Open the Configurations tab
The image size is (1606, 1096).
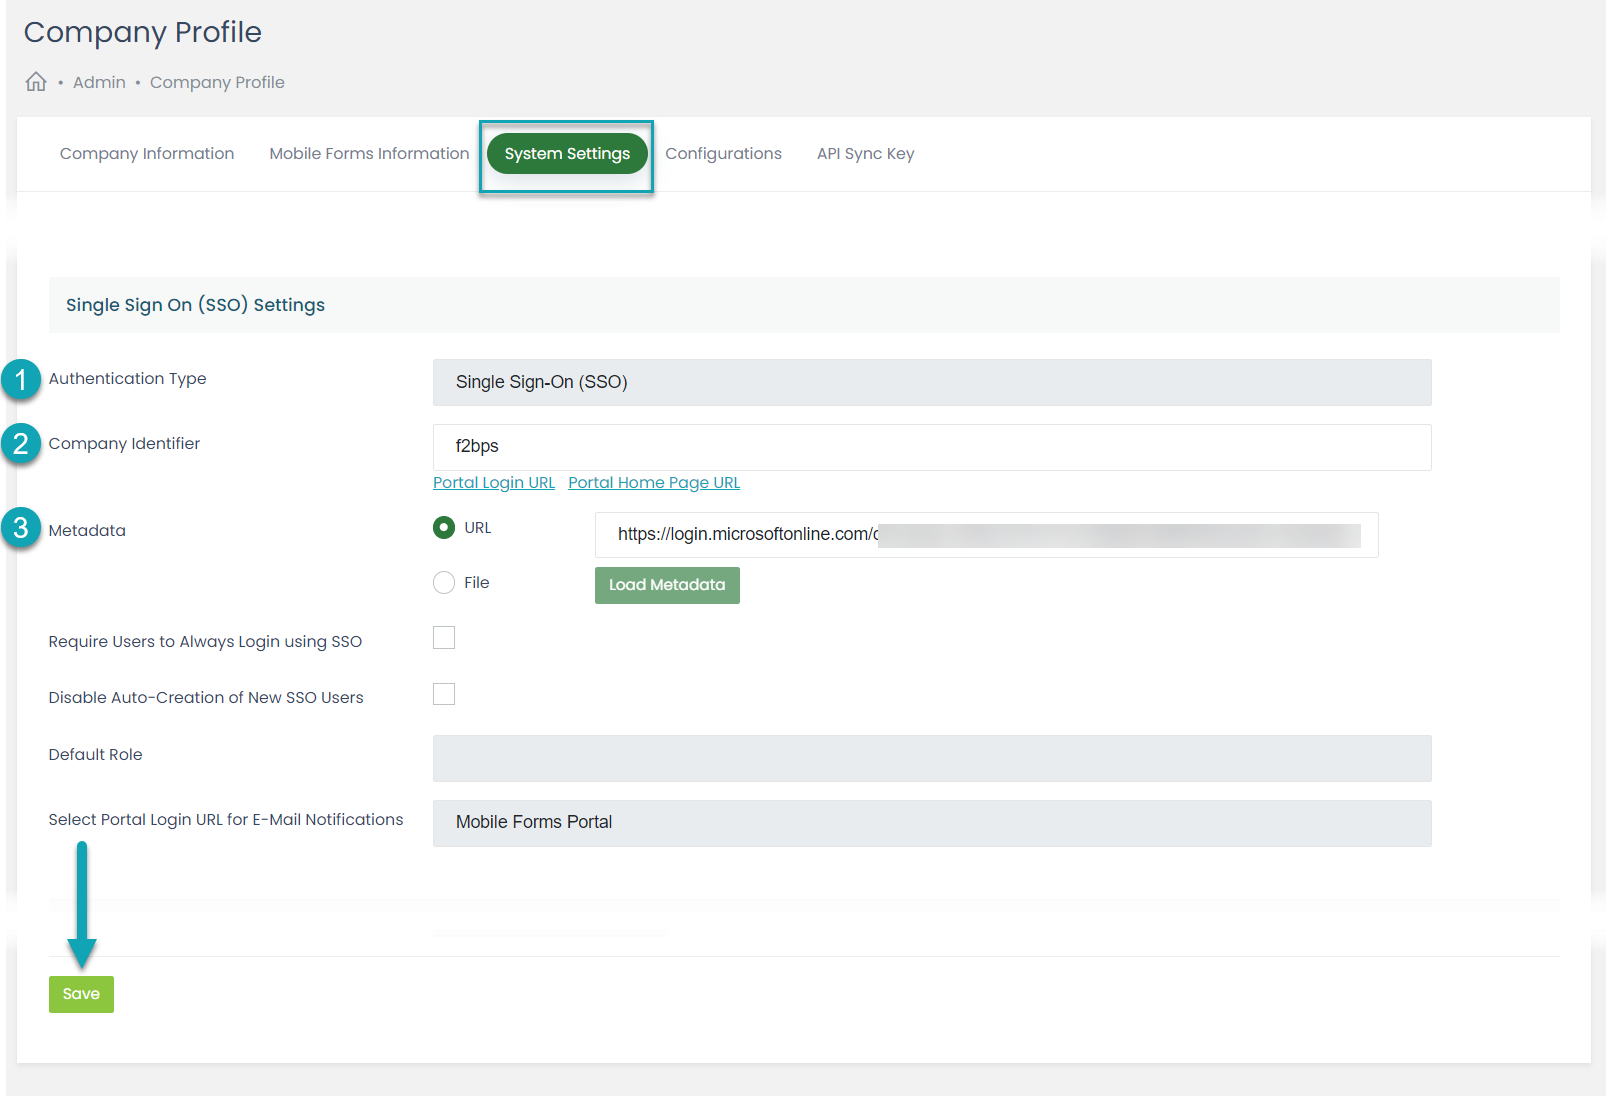pos(723,153)
